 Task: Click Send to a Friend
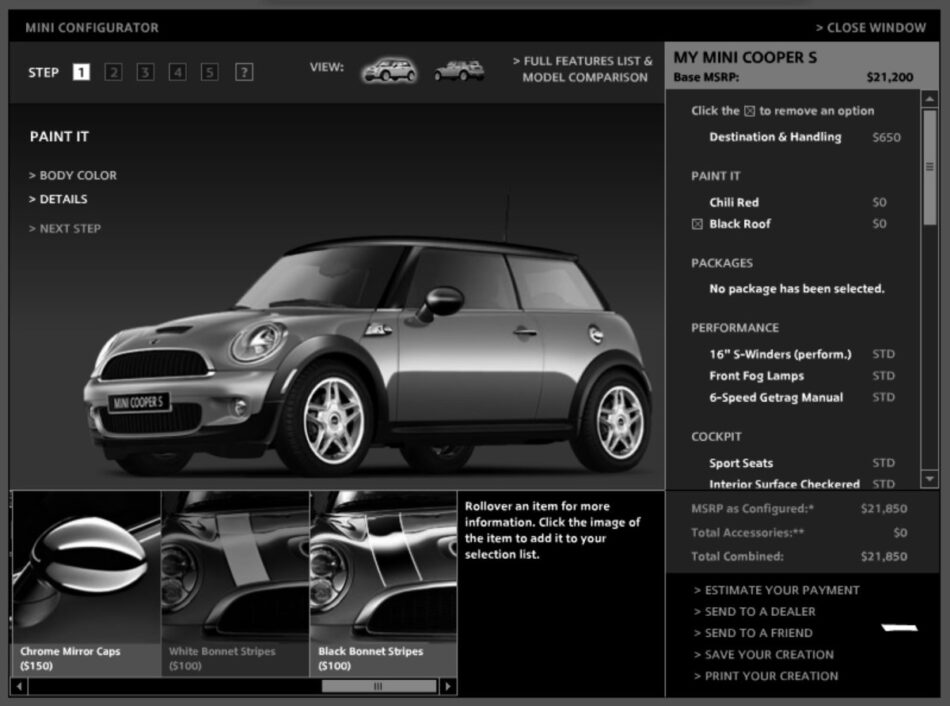tap(753, 633)
